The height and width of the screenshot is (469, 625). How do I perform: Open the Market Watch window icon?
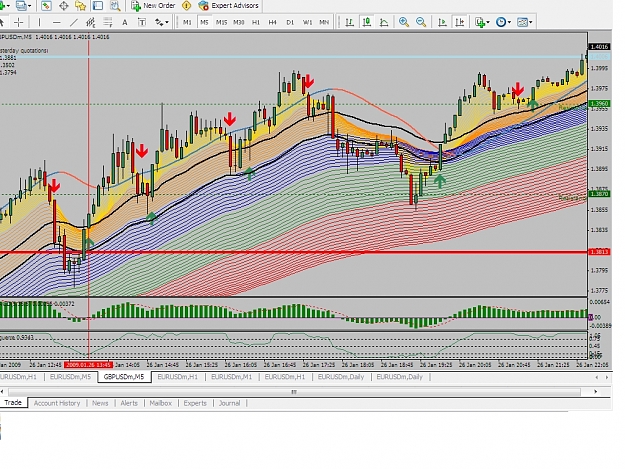[x=46, y=6]
